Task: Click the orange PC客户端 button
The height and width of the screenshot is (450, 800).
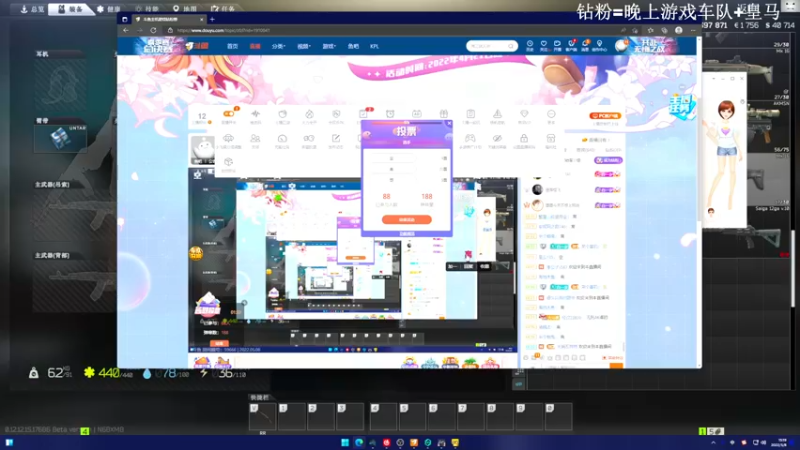Action: coord(605,116)
